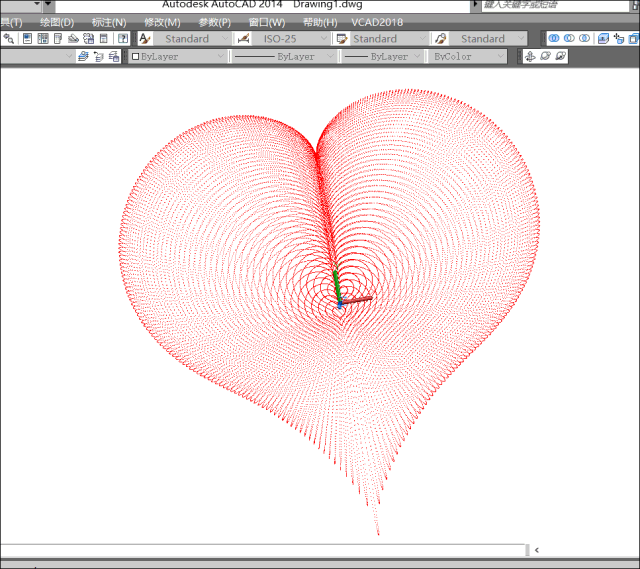Click the dimension style icon
The width and height of the screenshot is (640, 569).
[x=243, y=39]
